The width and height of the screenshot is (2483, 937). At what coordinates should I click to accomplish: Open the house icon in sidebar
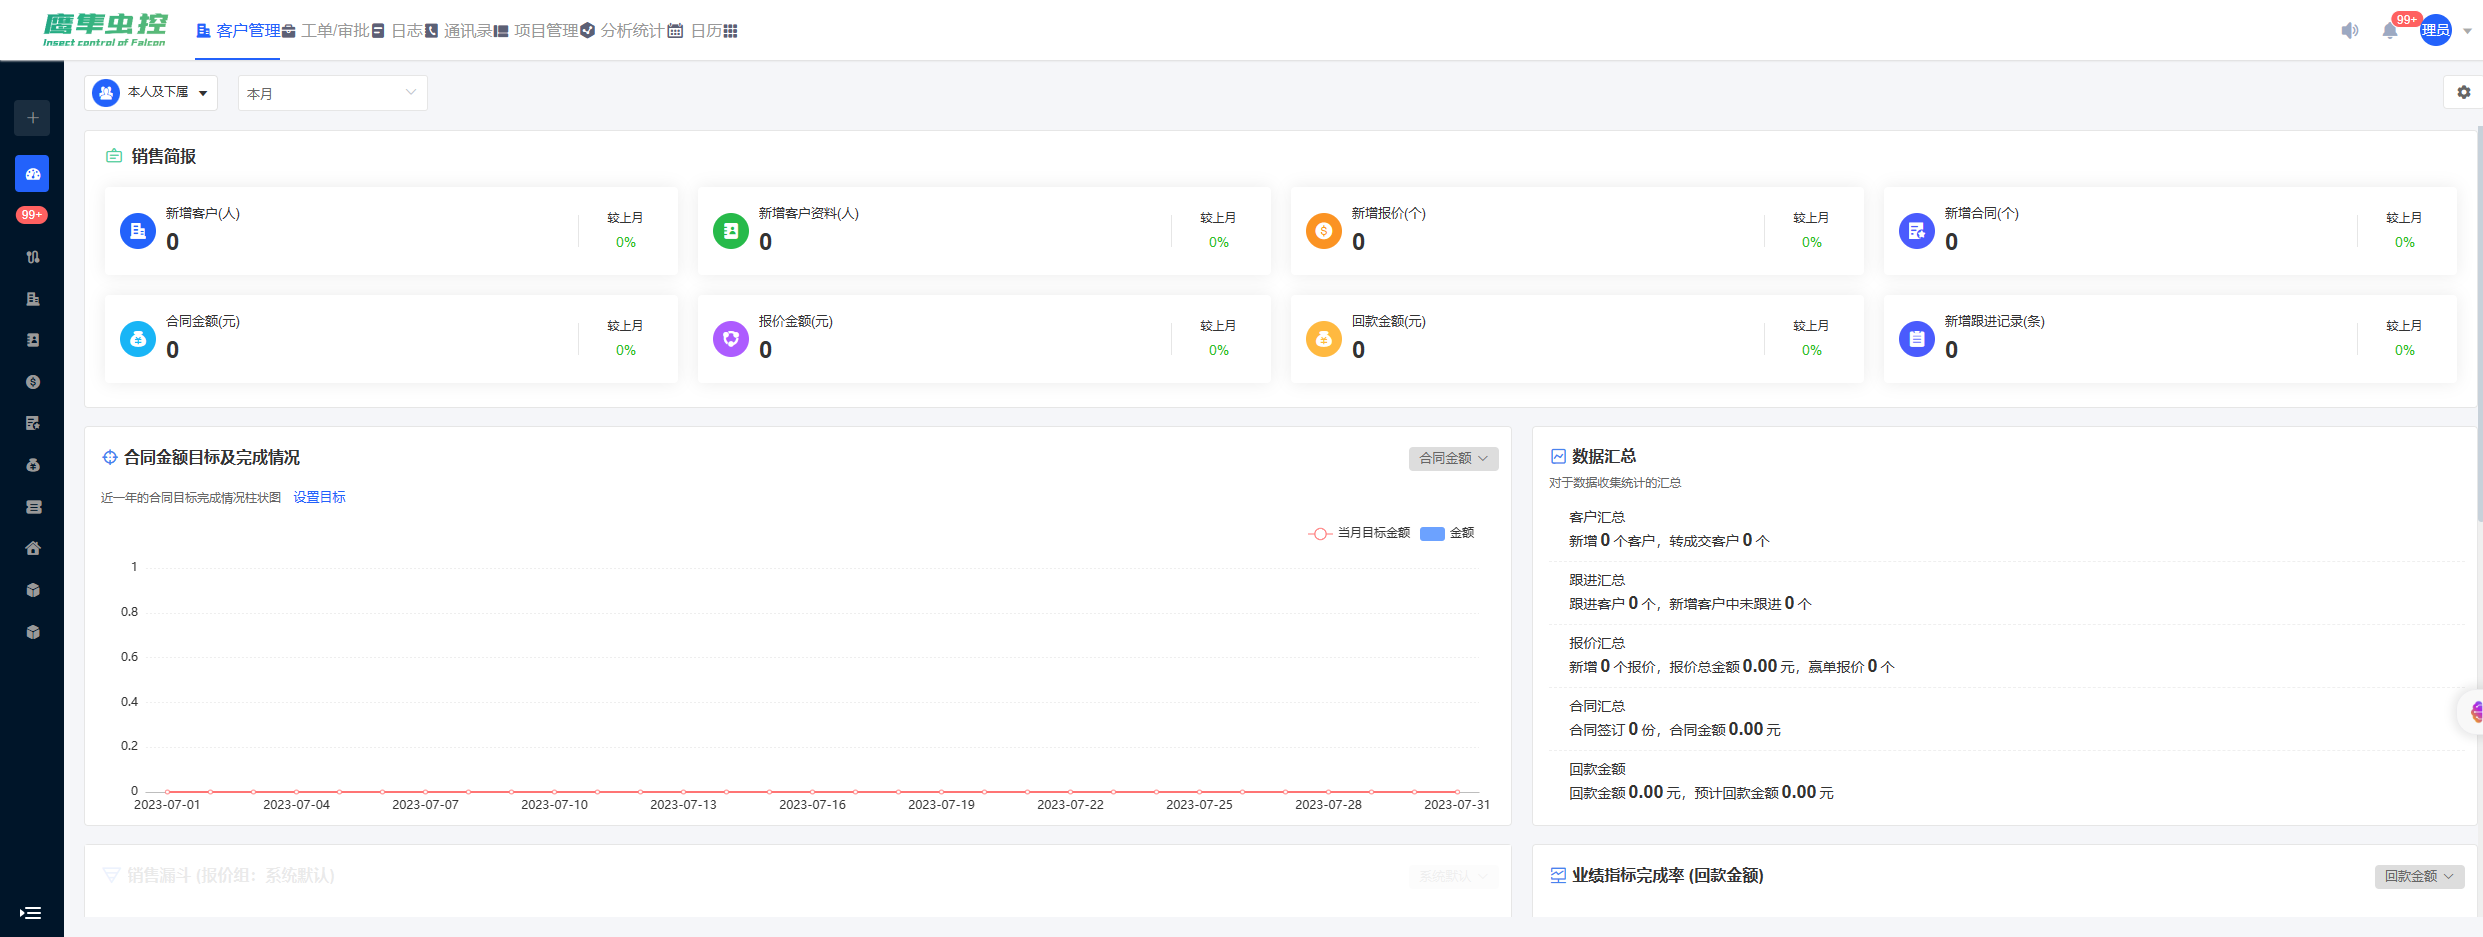(x=32, y=548)
